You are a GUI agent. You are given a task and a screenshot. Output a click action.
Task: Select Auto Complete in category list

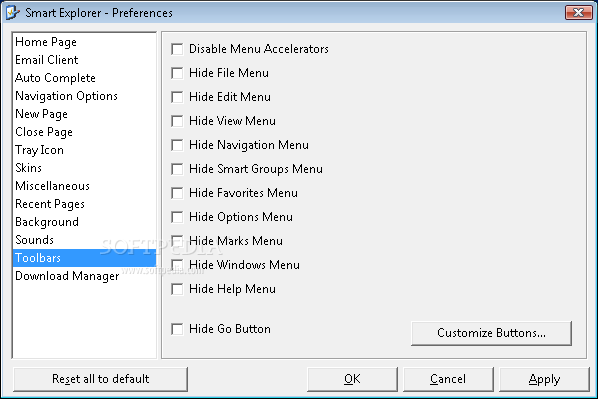[84, 78]
